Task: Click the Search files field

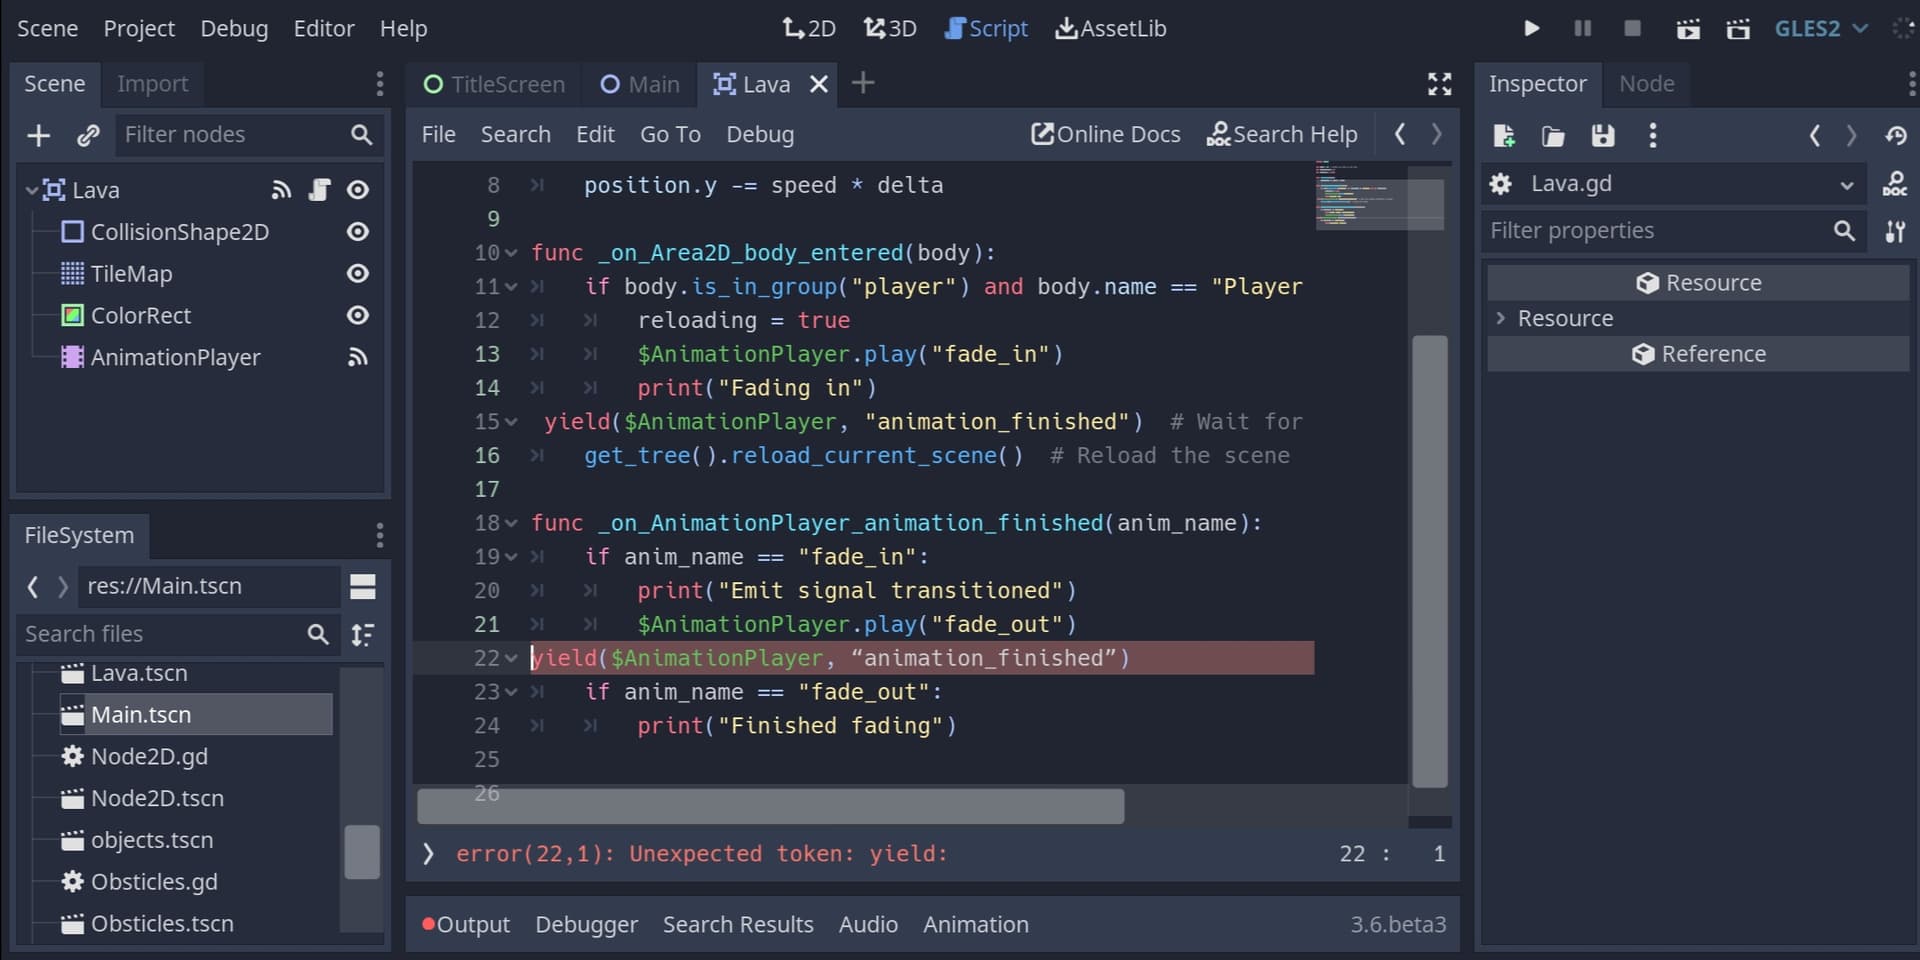Action: click(x=176, y=634)
